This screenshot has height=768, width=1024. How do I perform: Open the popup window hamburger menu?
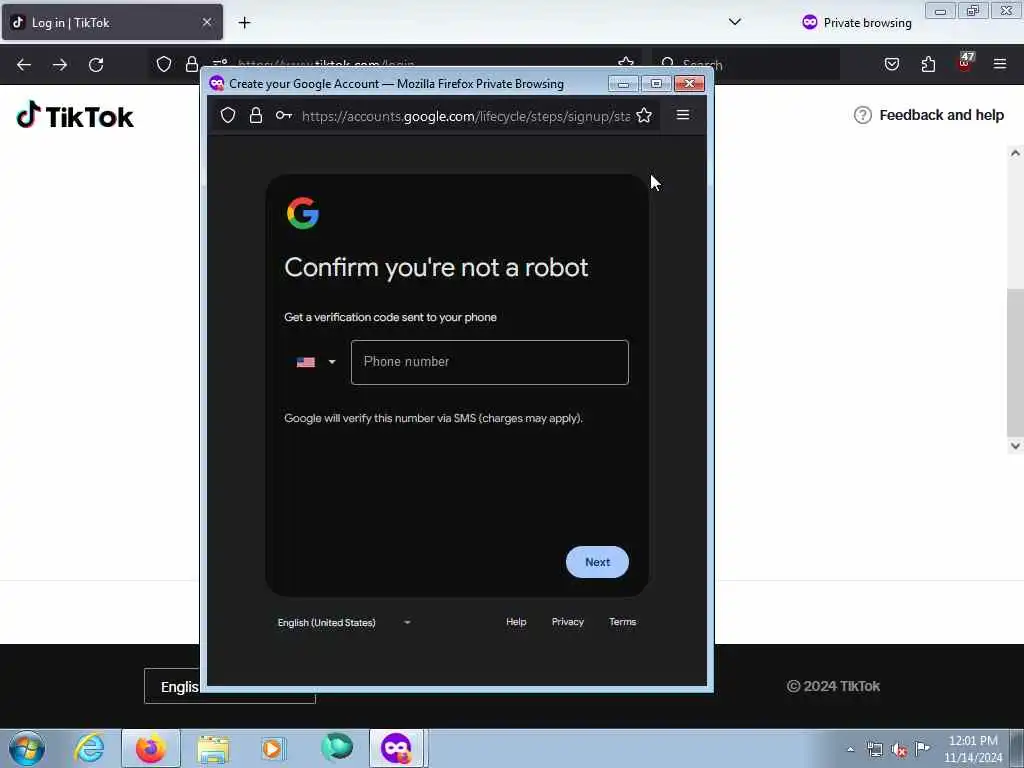click(683, 115)
